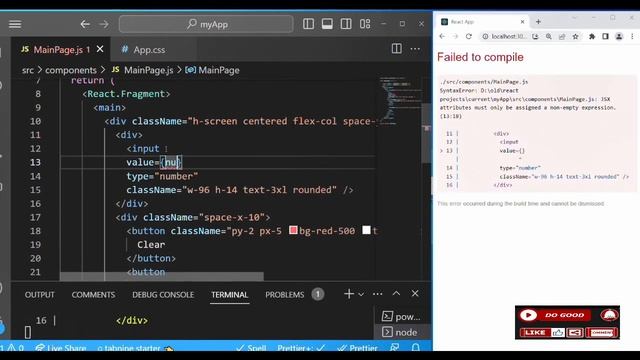Split the editor to the right
This screenshot has height=360, width=640.
(x=396, y=49)
